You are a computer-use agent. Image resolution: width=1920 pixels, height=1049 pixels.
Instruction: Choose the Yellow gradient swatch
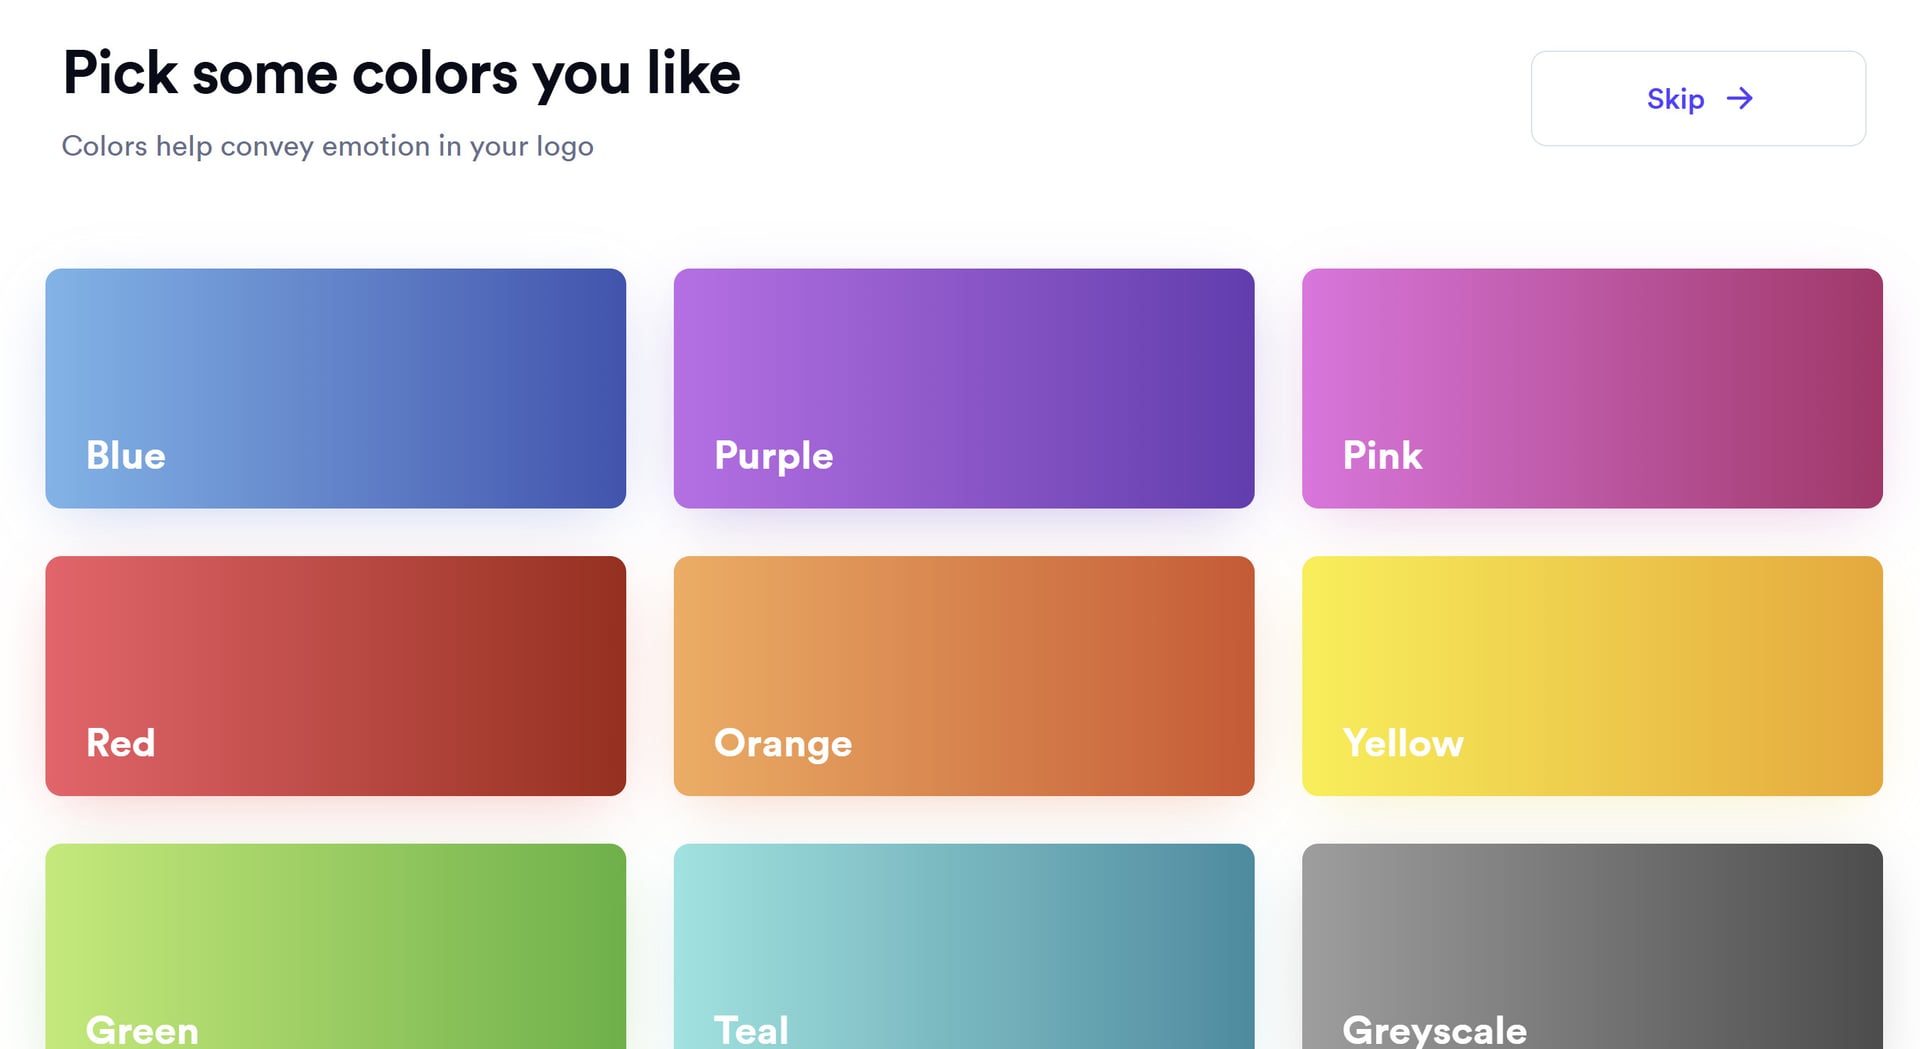1592,660
